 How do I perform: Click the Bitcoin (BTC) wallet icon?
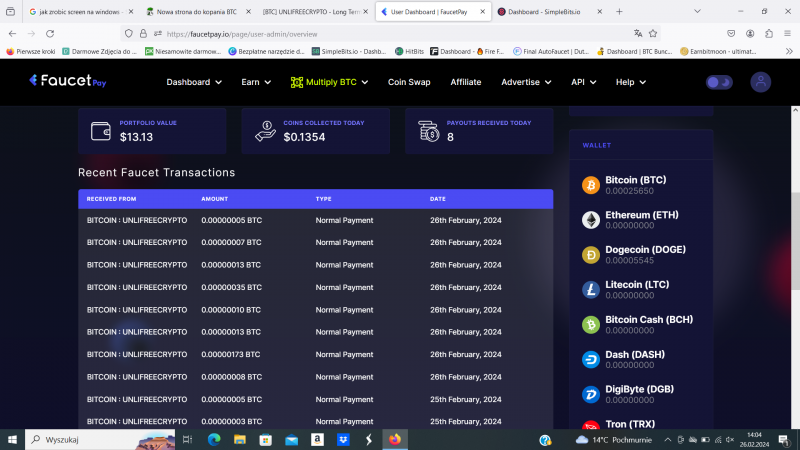coord(591,185)
